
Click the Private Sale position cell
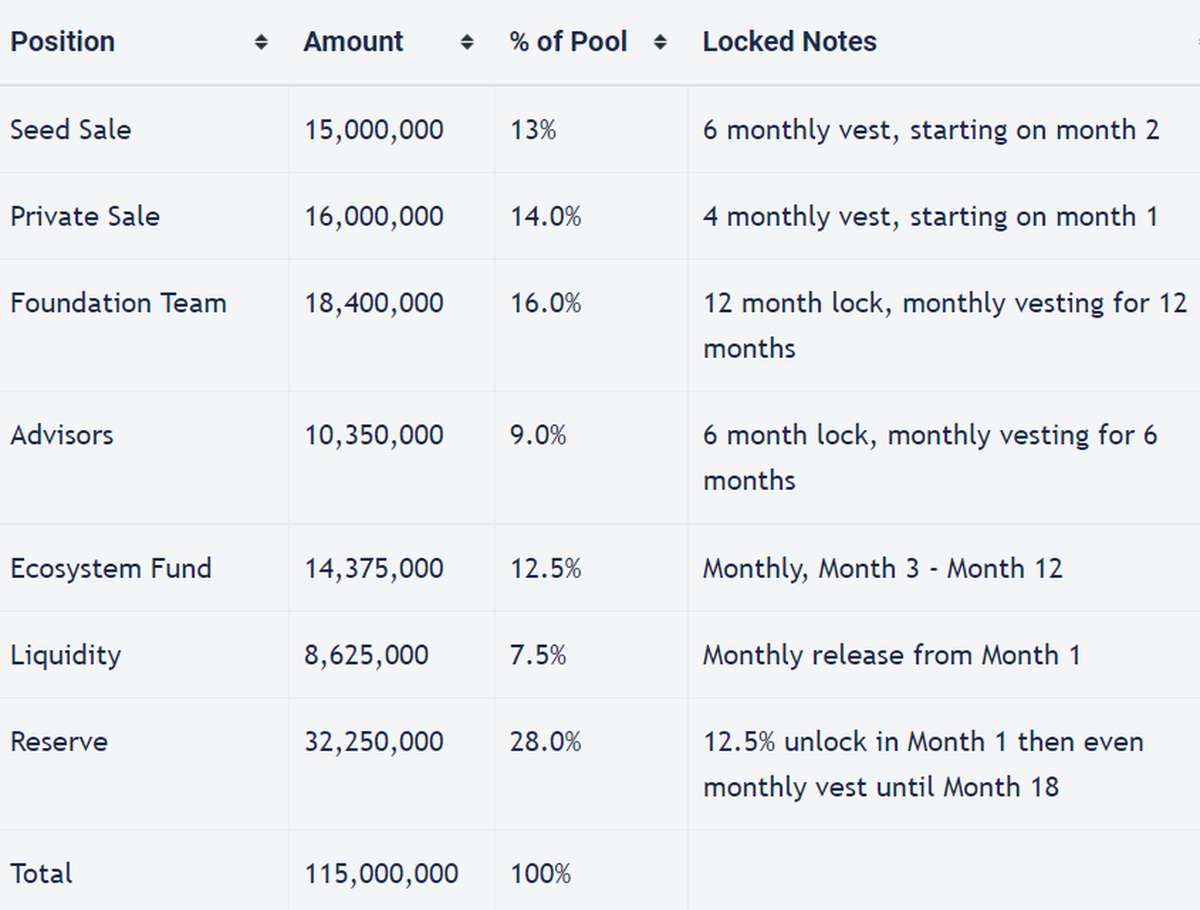pyautogui.click(x=85, y=217)
